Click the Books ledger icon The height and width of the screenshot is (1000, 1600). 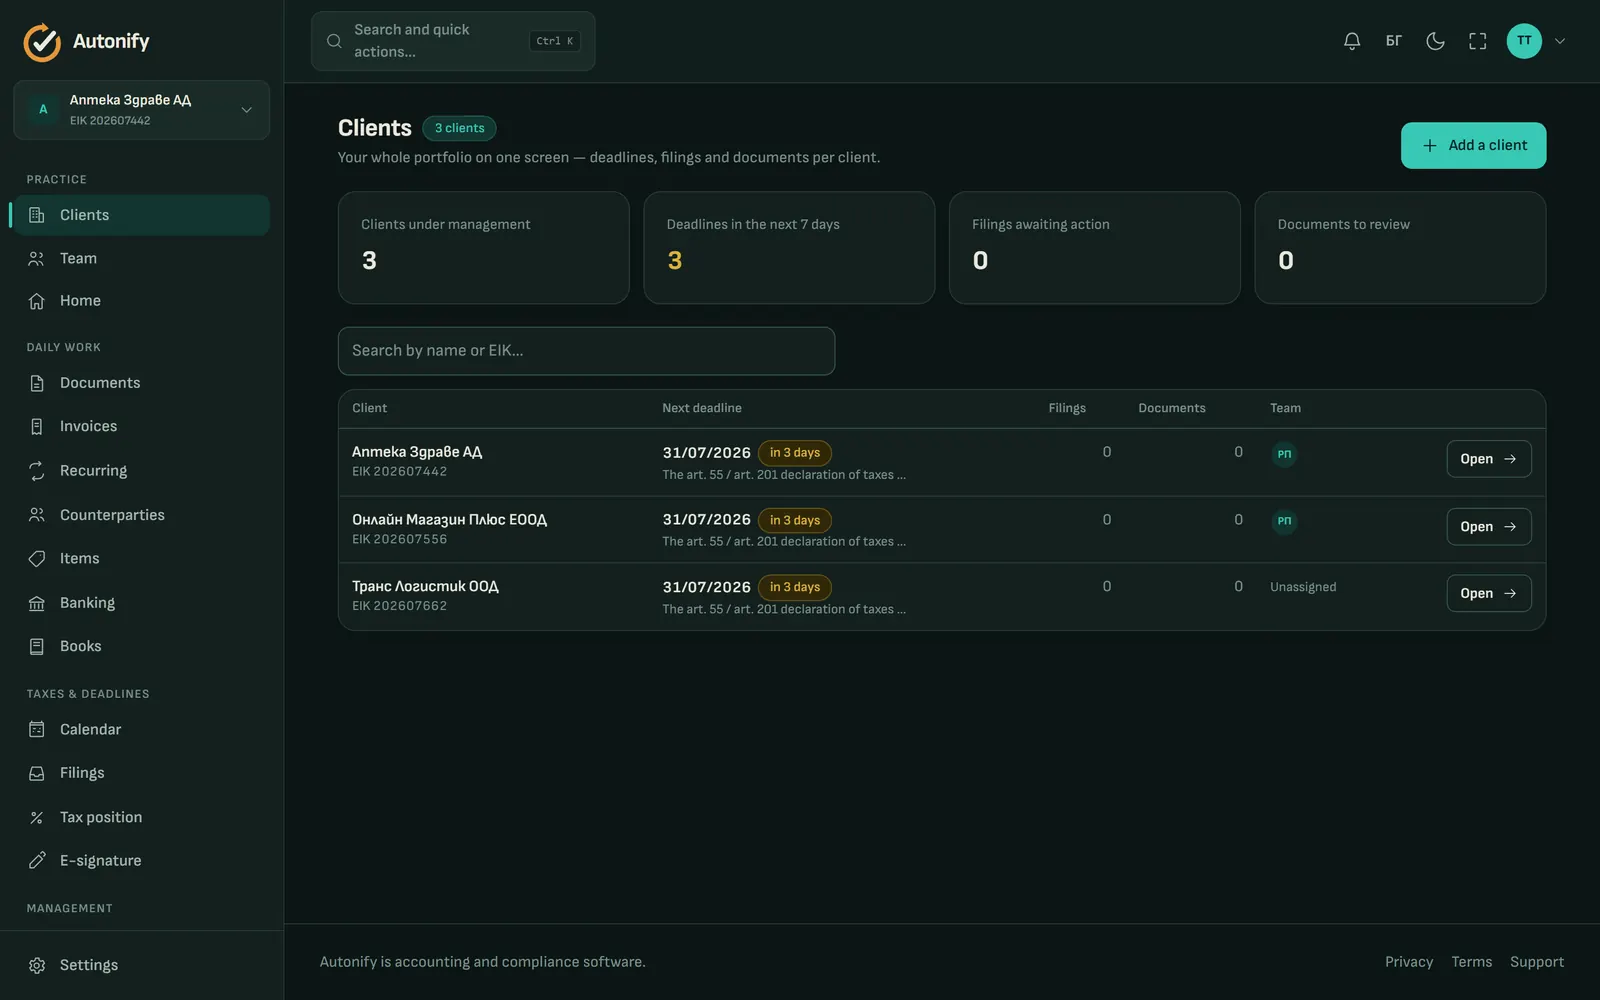(37, 646)
